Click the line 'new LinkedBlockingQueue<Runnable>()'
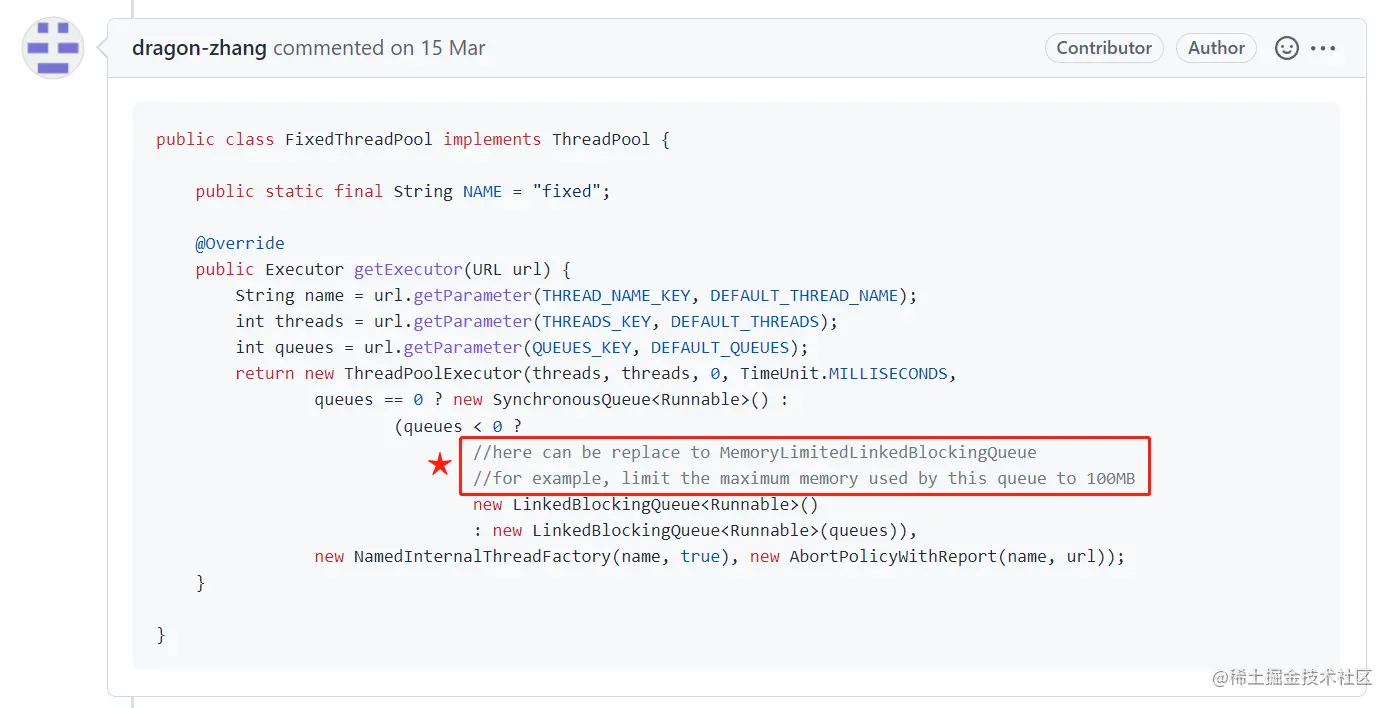 [646, 504]
